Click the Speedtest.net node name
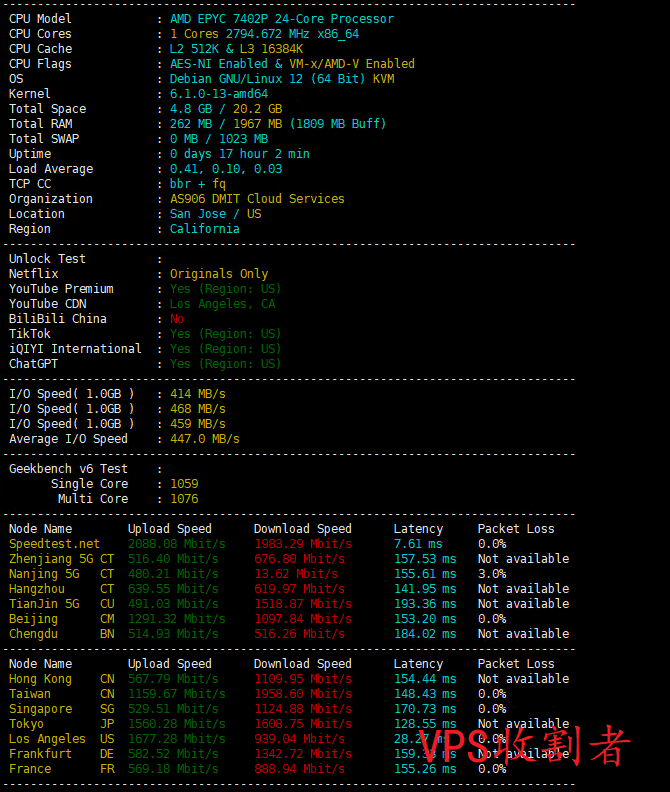The image size is (670, 792). tap(54, 544)
